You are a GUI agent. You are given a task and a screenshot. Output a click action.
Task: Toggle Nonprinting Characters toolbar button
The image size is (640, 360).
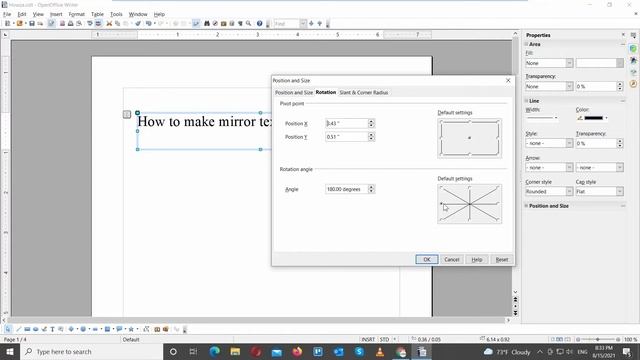[240, 24]
